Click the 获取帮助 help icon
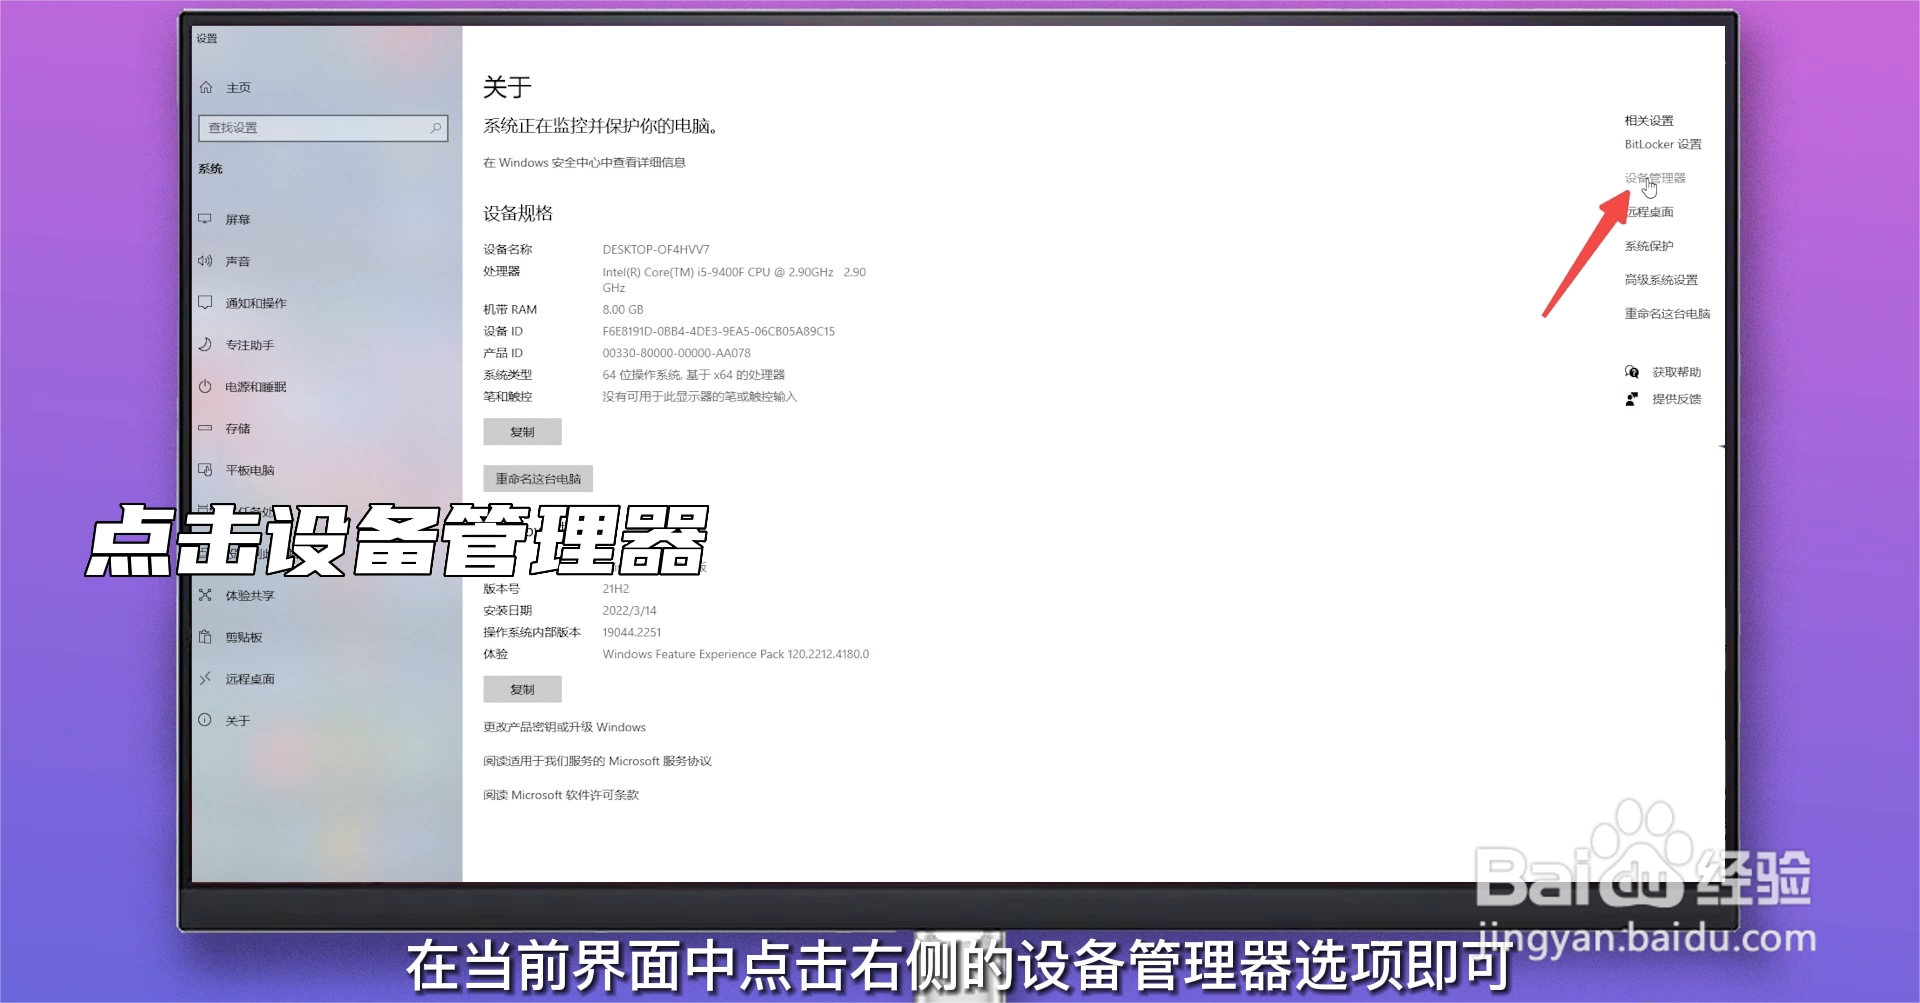 coord(1632,372)
